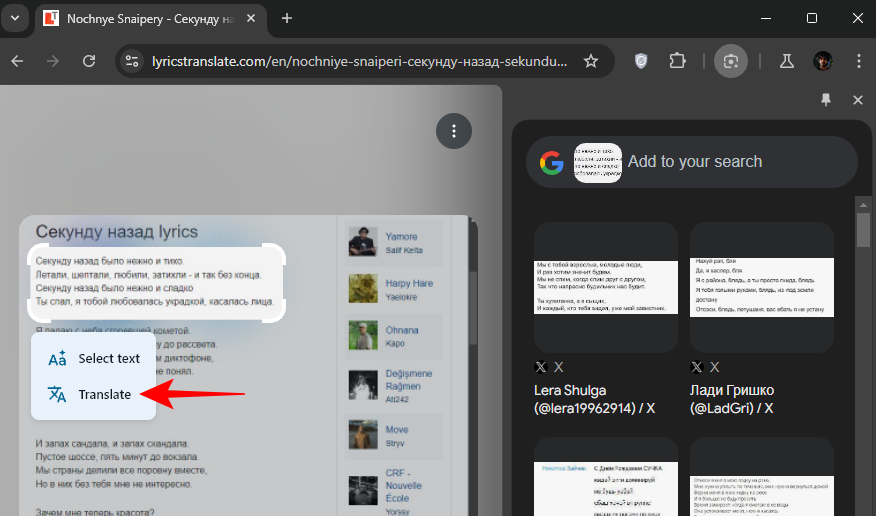The height and width of the screenshot is (516, 876).
Task: Pin the Lens side panel
Action: [826, 100]
